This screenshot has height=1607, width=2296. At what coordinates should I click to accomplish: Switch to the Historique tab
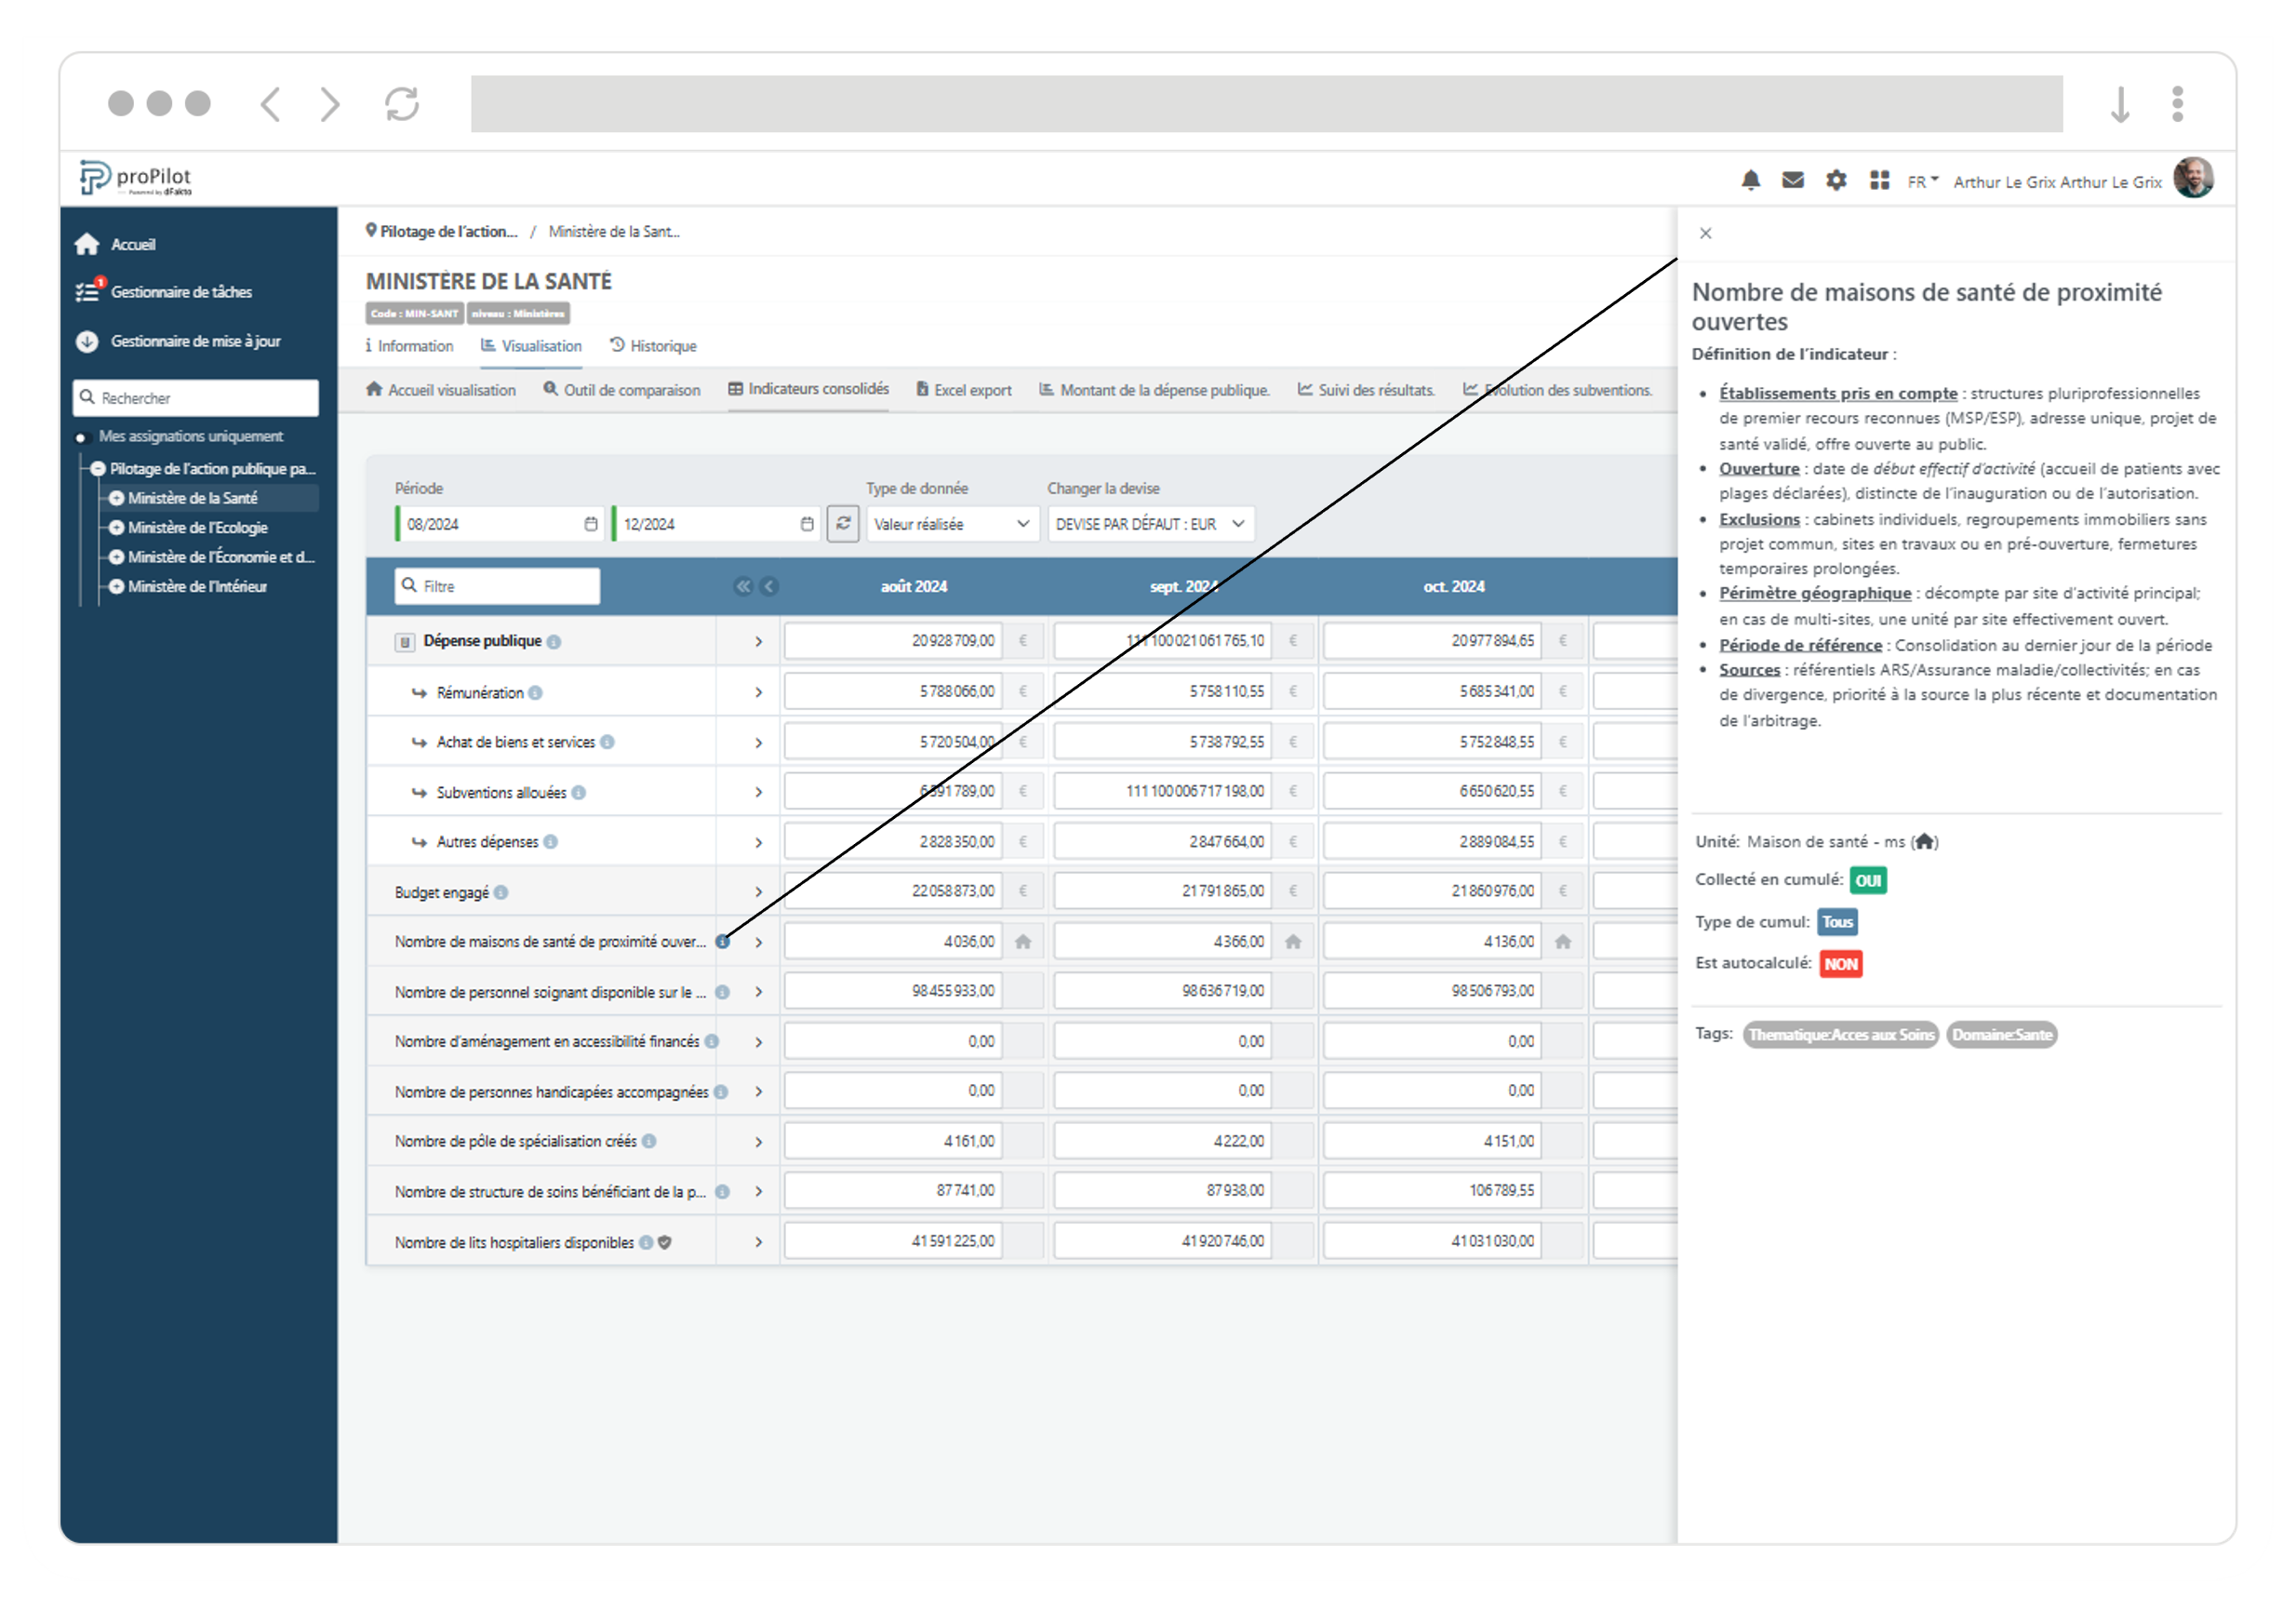653,346
